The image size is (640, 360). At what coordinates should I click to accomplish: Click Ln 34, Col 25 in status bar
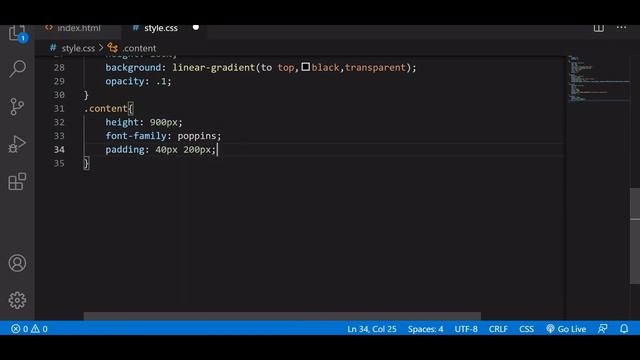[x=371, y=329]
